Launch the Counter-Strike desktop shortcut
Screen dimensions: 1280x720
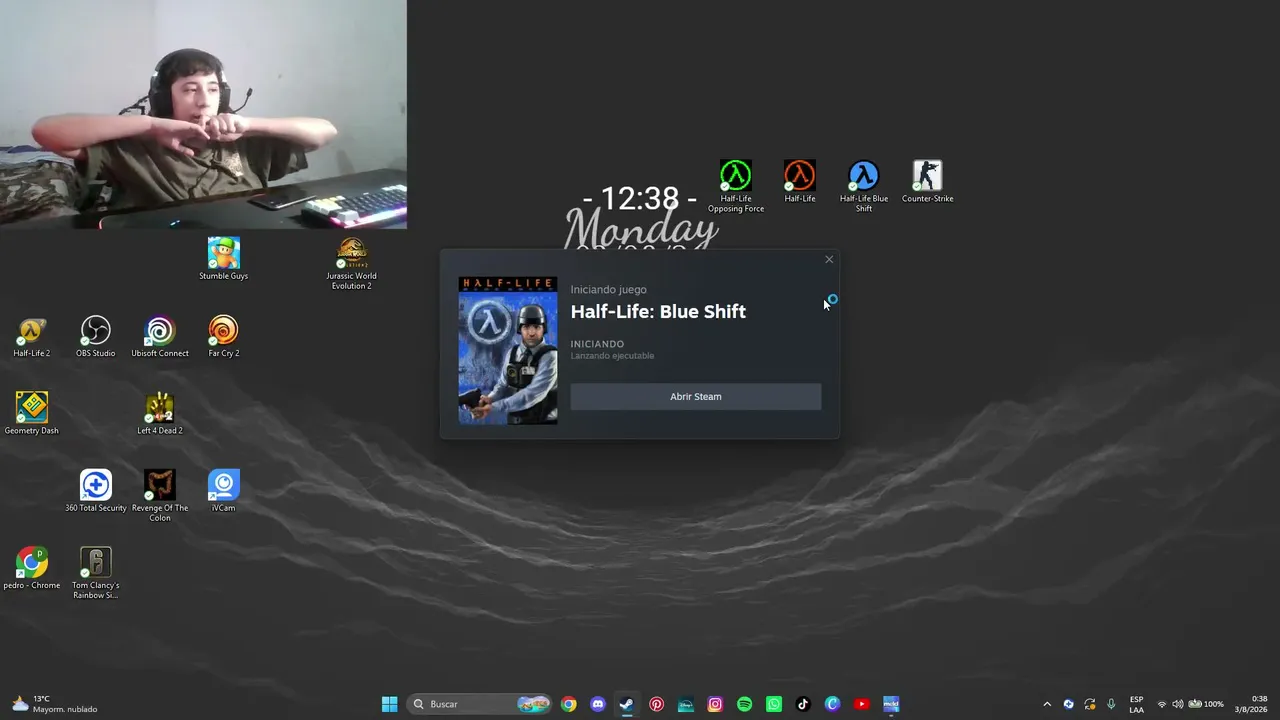(x=928, y=181)
